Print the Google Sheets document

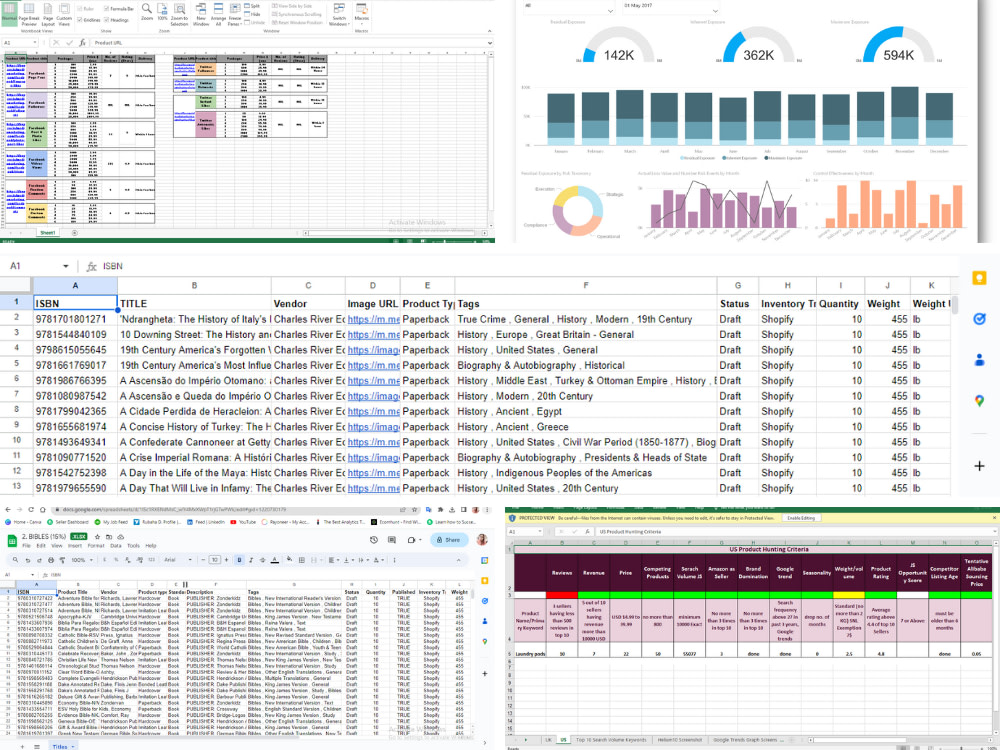(51, 560)
